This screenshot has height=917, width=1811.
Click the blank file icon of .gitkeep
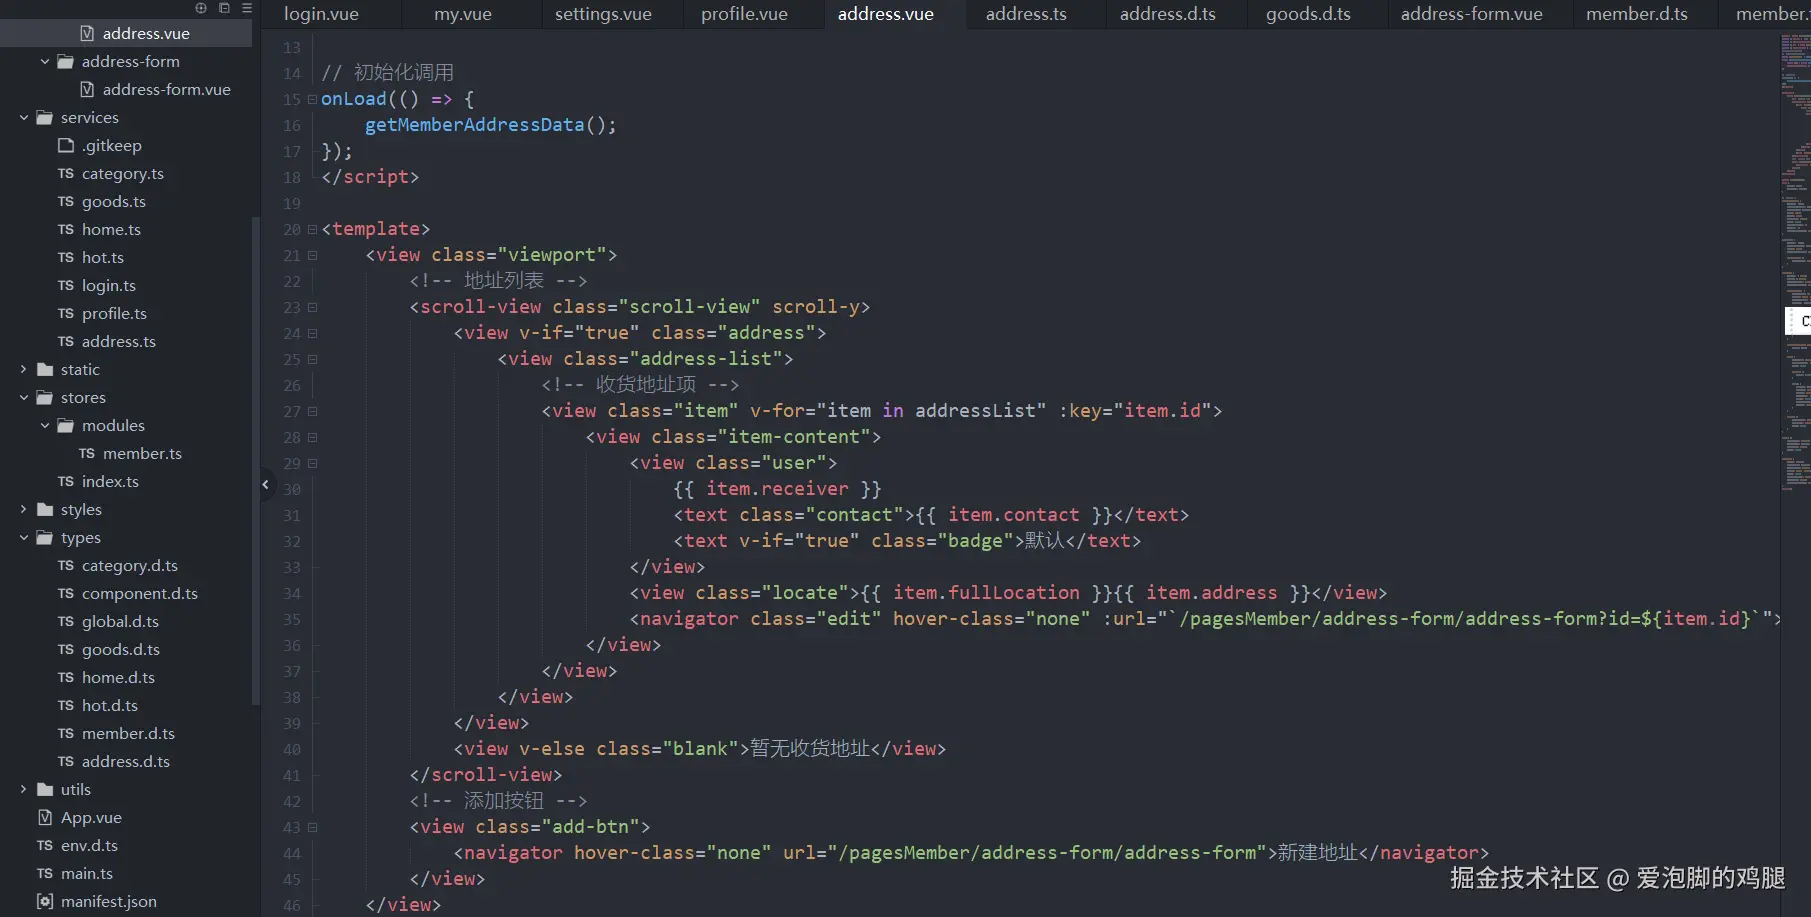[x=66, y=145]
